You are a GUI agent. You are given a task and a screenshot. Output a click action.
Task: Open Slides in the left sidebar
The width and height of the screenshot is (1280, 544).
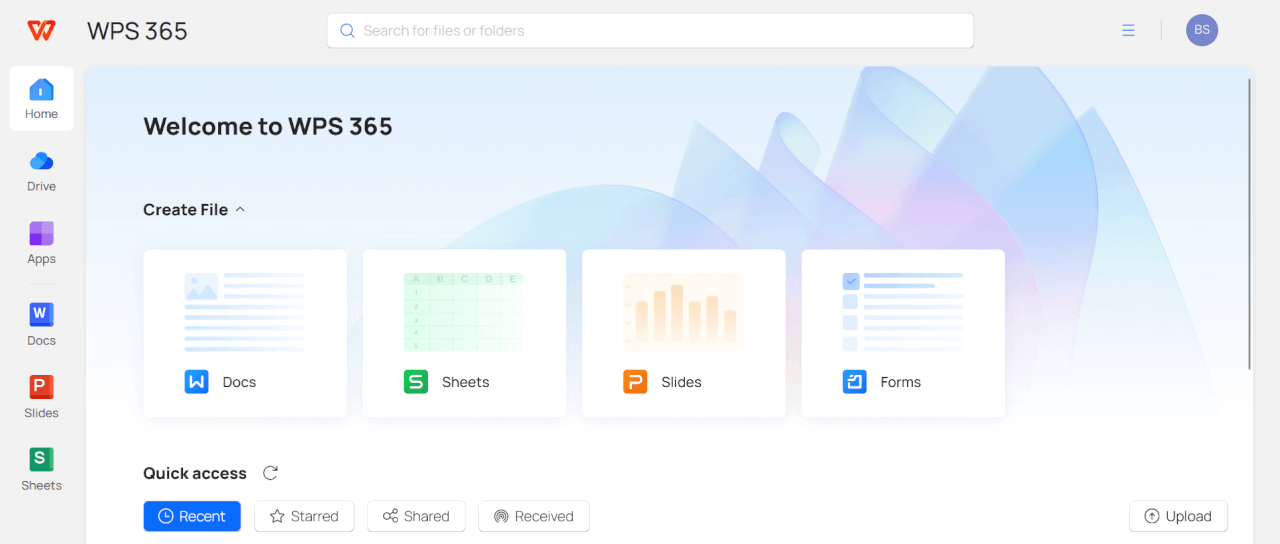(x=41, y=397)
